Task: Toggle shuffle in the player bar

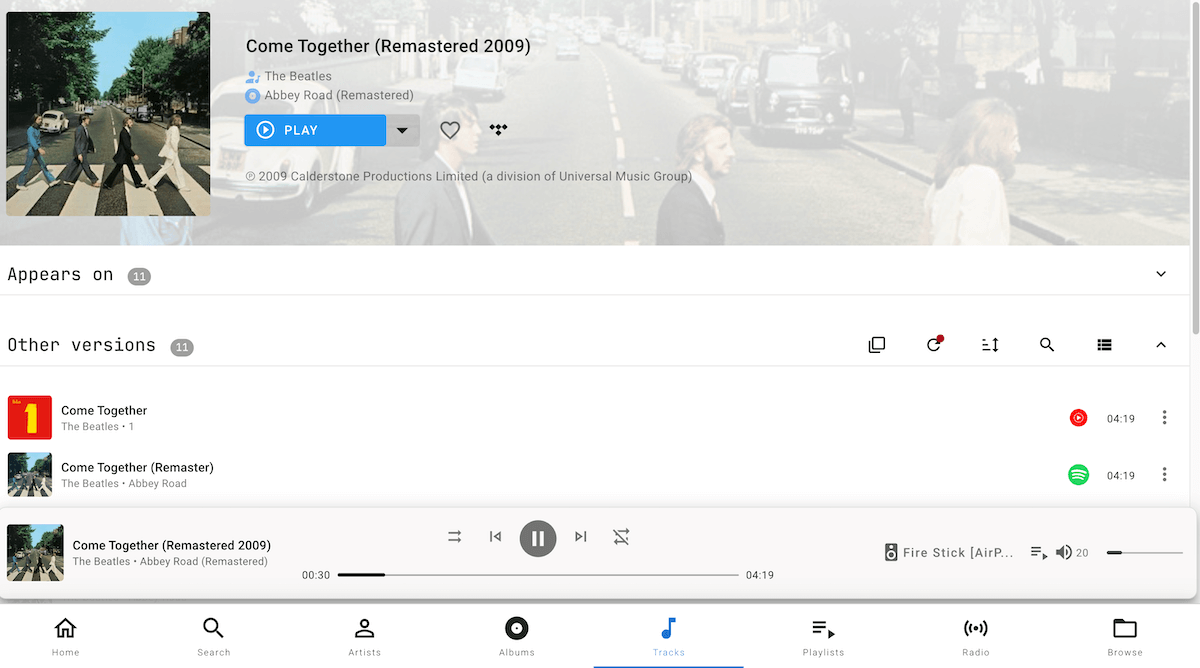Action: tap(455, 537)
